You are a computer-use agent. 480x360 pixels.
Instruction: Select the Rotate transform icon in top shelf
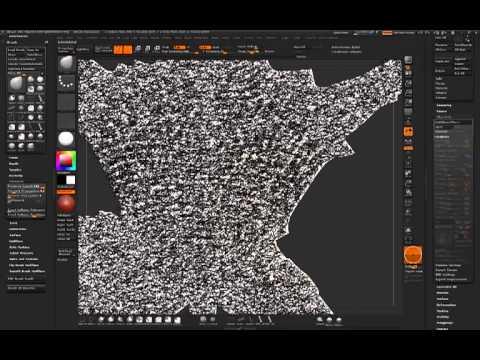(x=157, y=49)
